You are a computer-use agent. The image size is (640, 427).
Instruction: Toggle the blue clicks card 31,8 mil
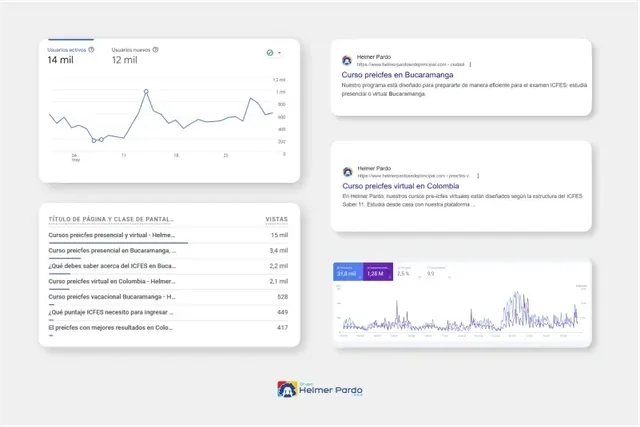(348, 271)
